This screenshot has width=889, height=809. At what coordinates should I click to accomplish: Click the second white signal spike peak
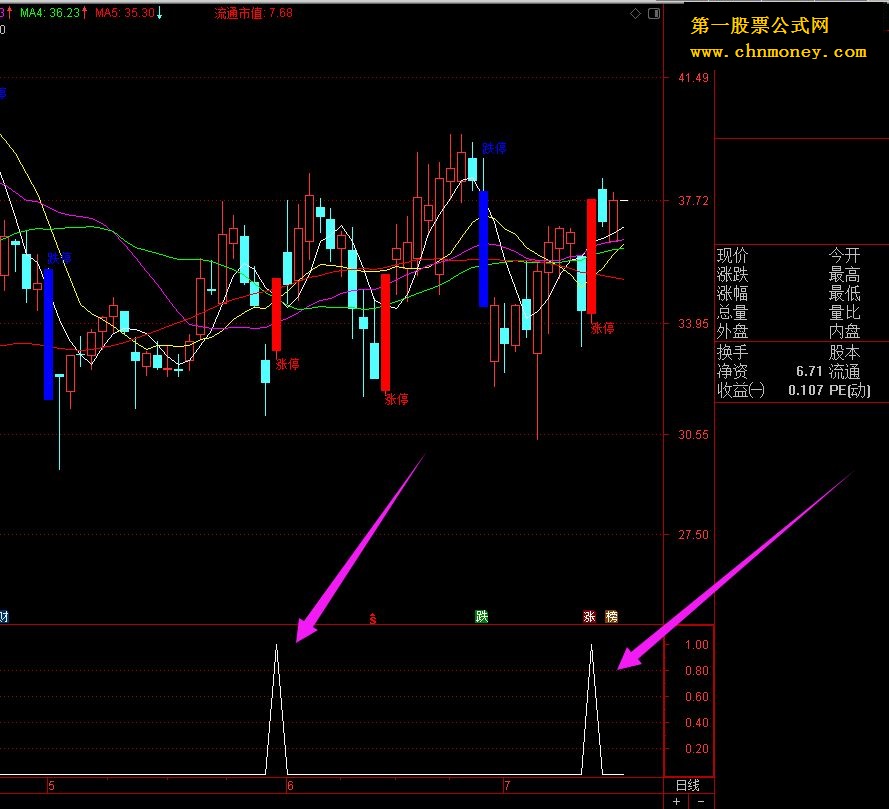point(591,645)
